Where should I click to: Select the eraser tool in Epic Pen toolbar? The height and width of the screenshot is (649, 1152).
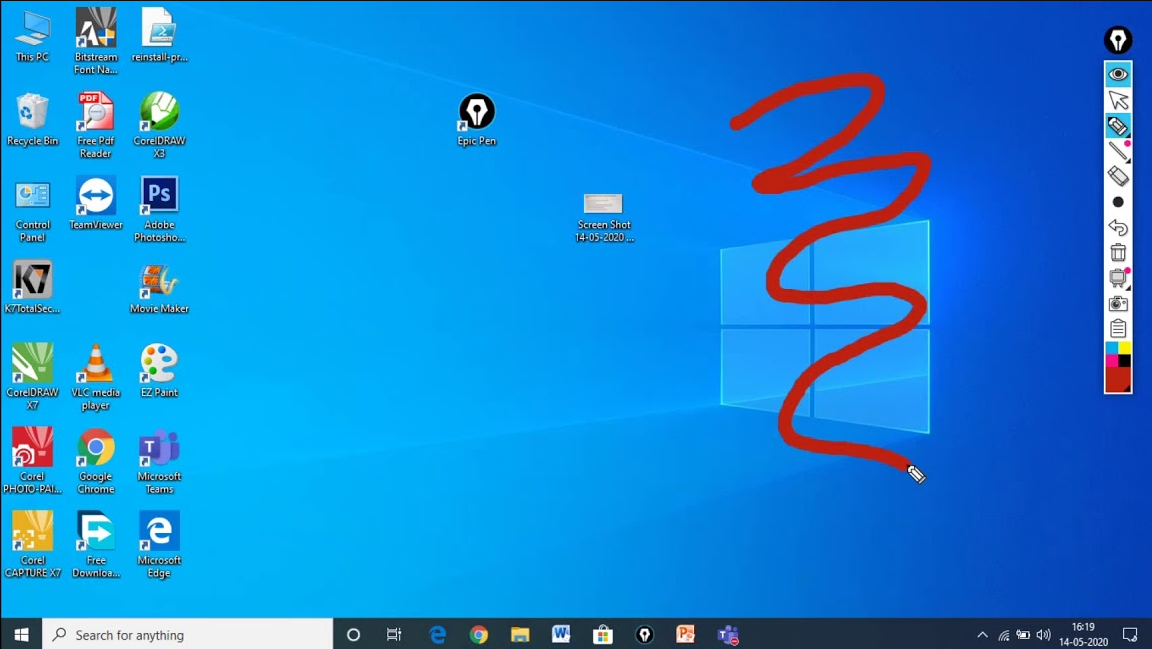(x=1117, y=176)
